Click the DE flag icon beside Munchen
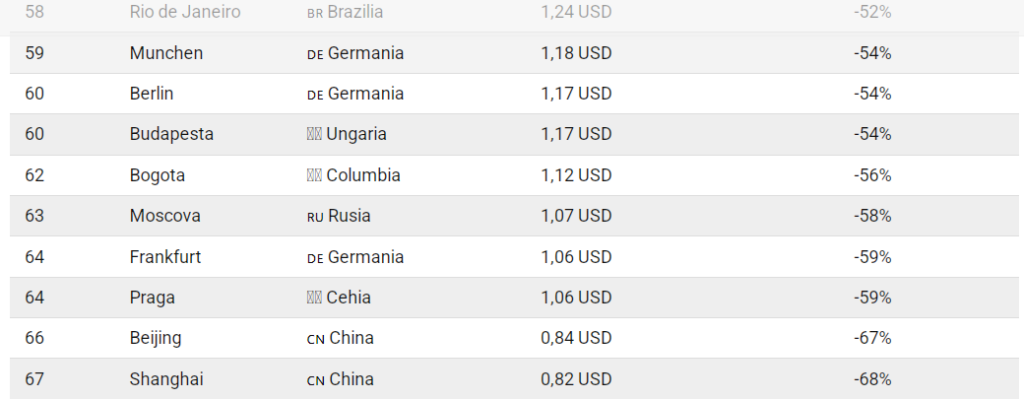The height and width of the screenshot is (400, 1024). point(314,53)
